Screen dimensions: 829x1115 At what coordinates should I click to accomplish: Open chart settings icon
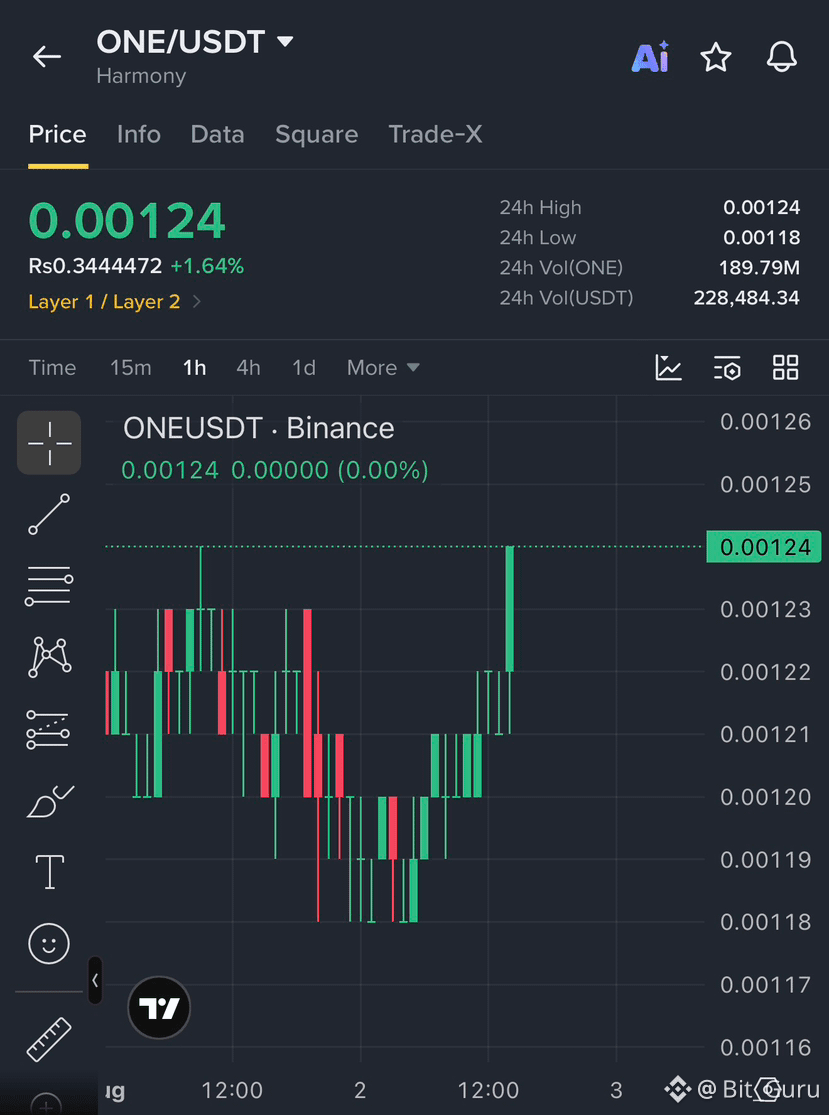tap(727, 368)
